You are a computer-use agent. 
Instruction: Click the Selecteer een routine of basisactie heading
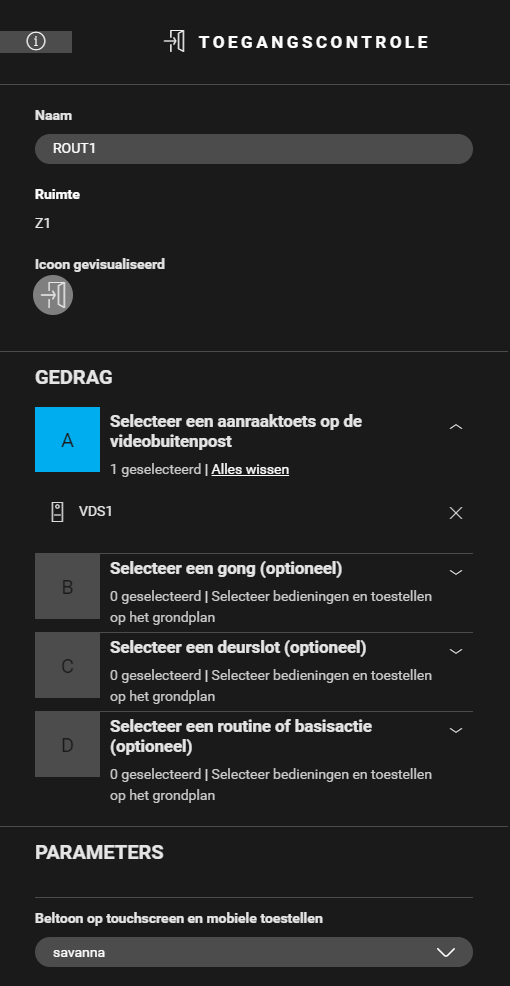click(x=241, y=736)
